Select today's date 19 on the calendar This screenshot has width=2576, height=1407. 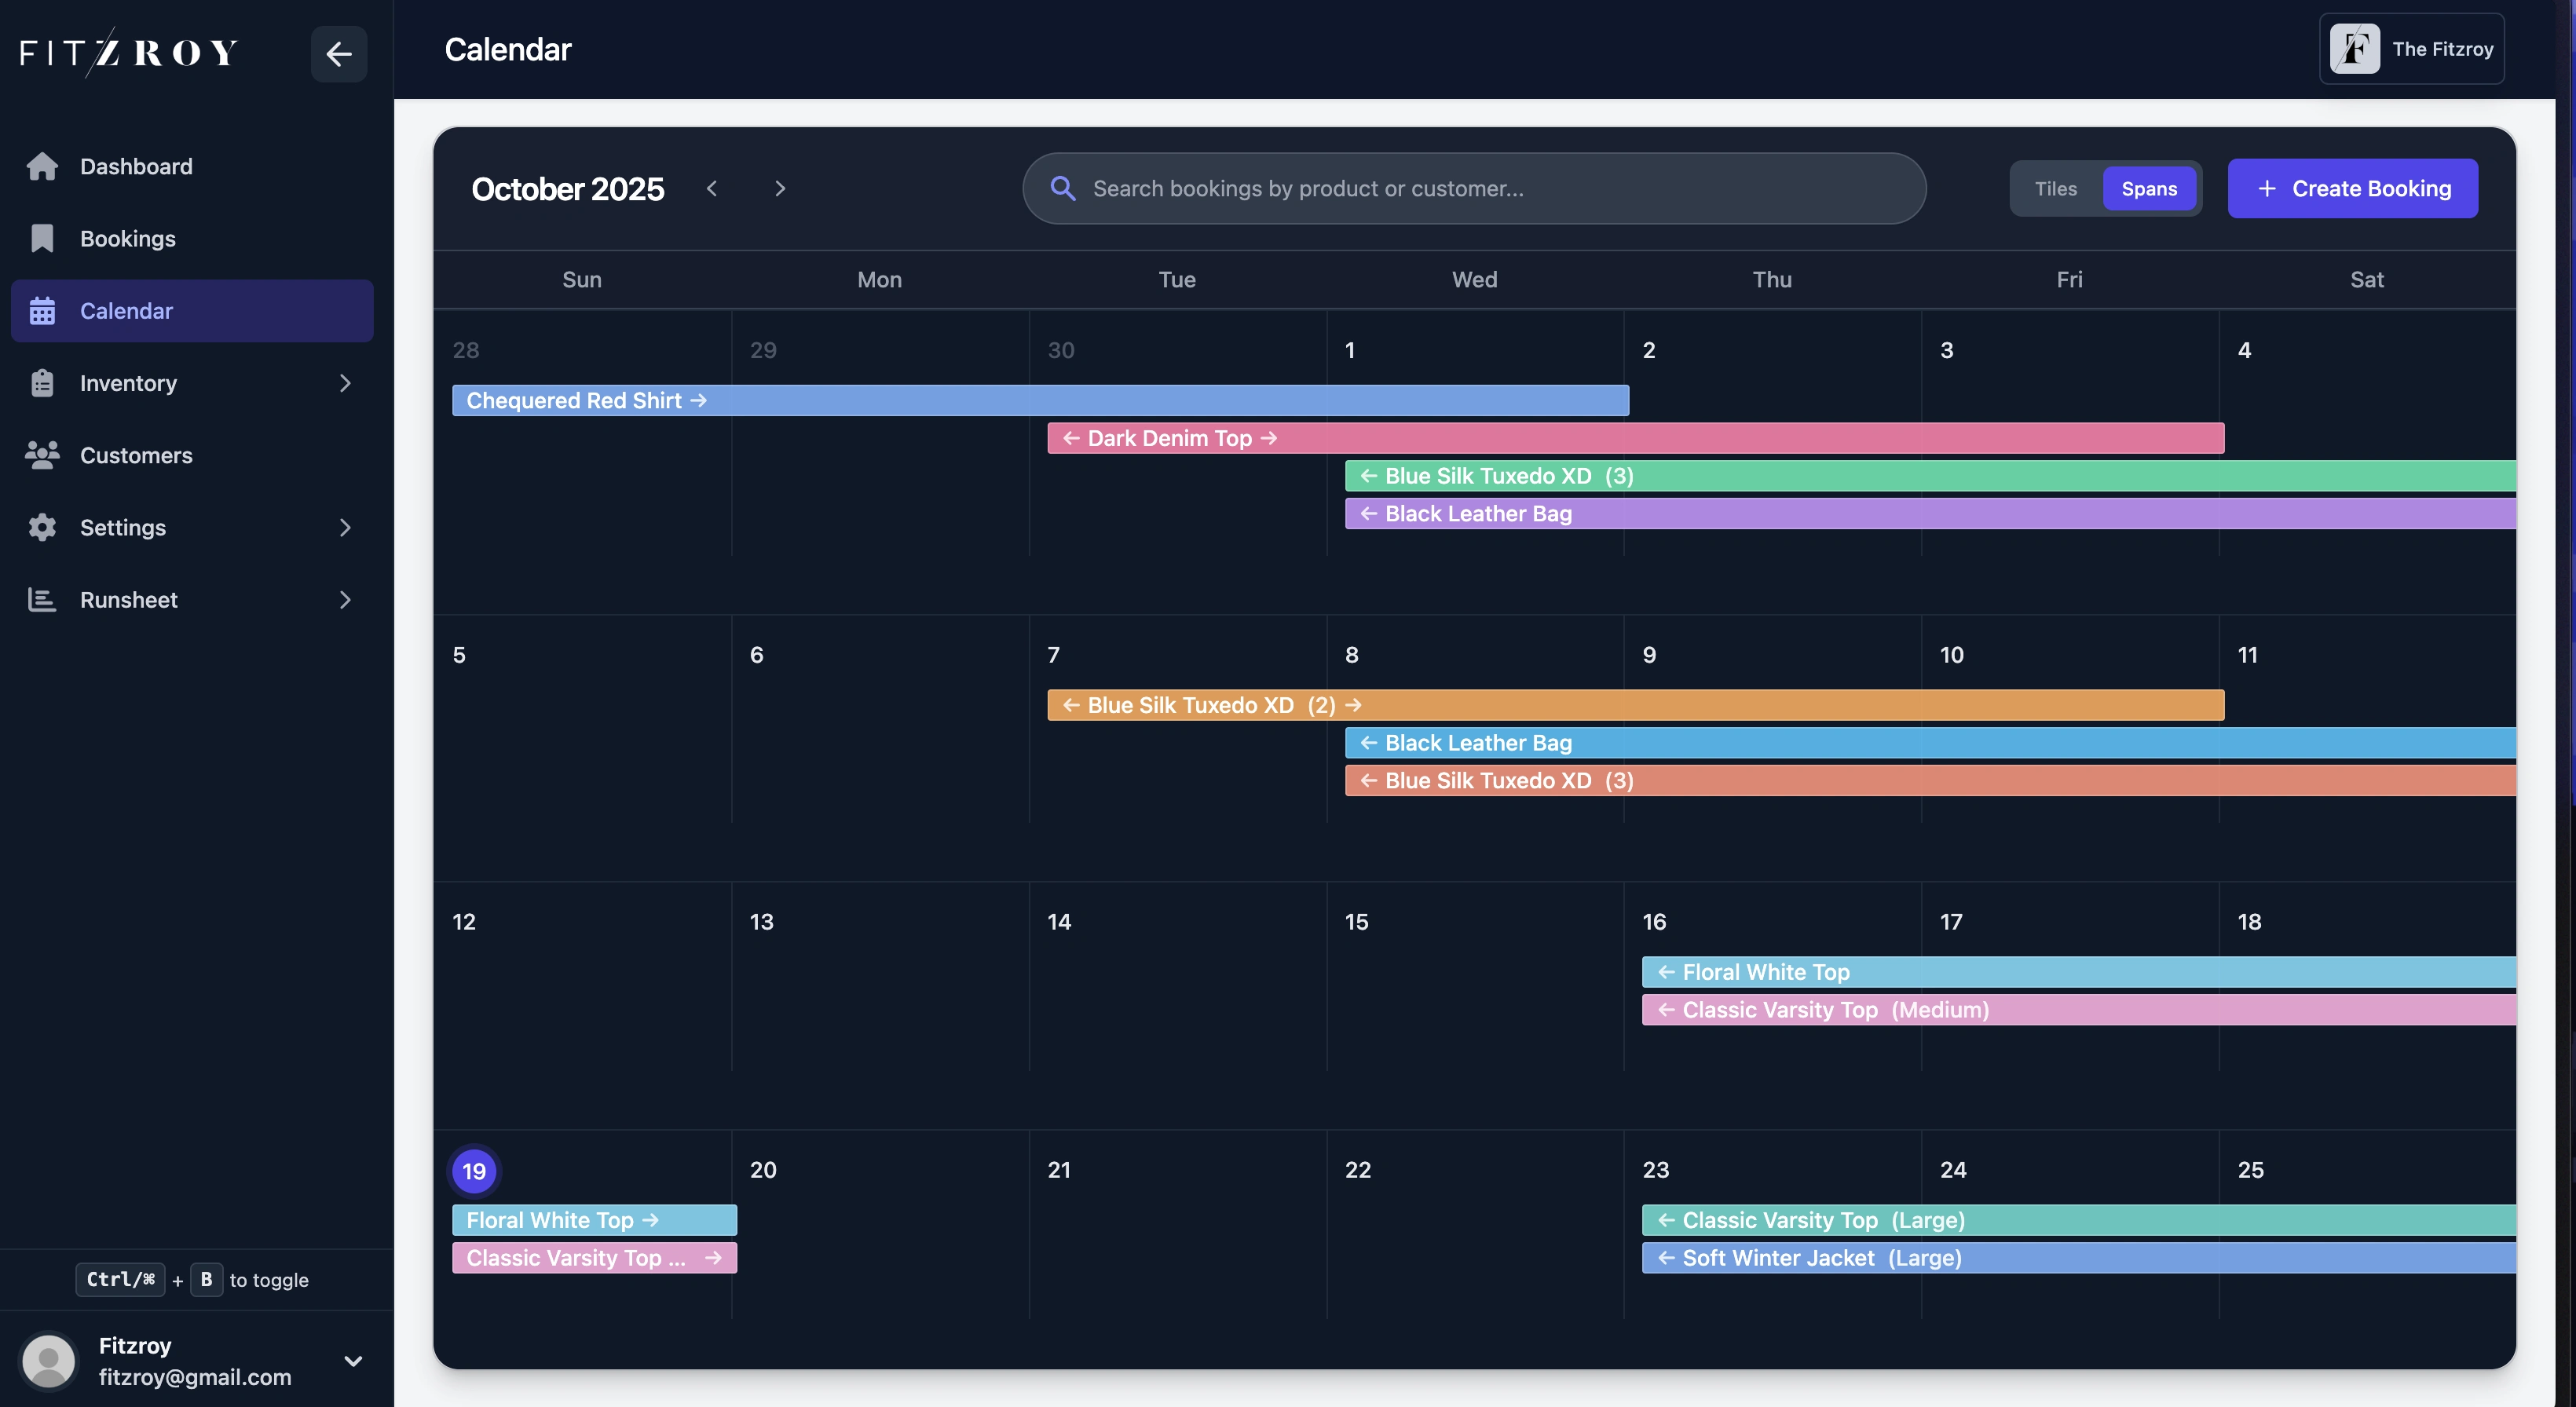[x=474, y=1170]
